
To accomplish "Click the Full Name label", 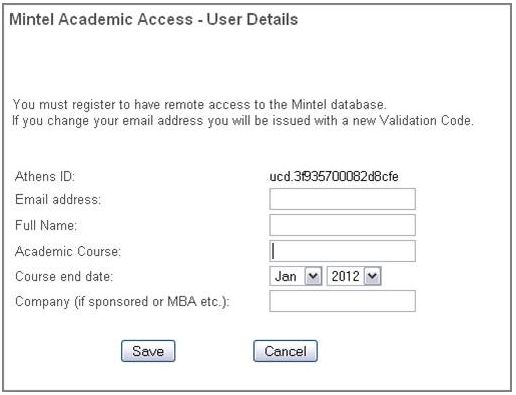I will [x=46, y=225].
